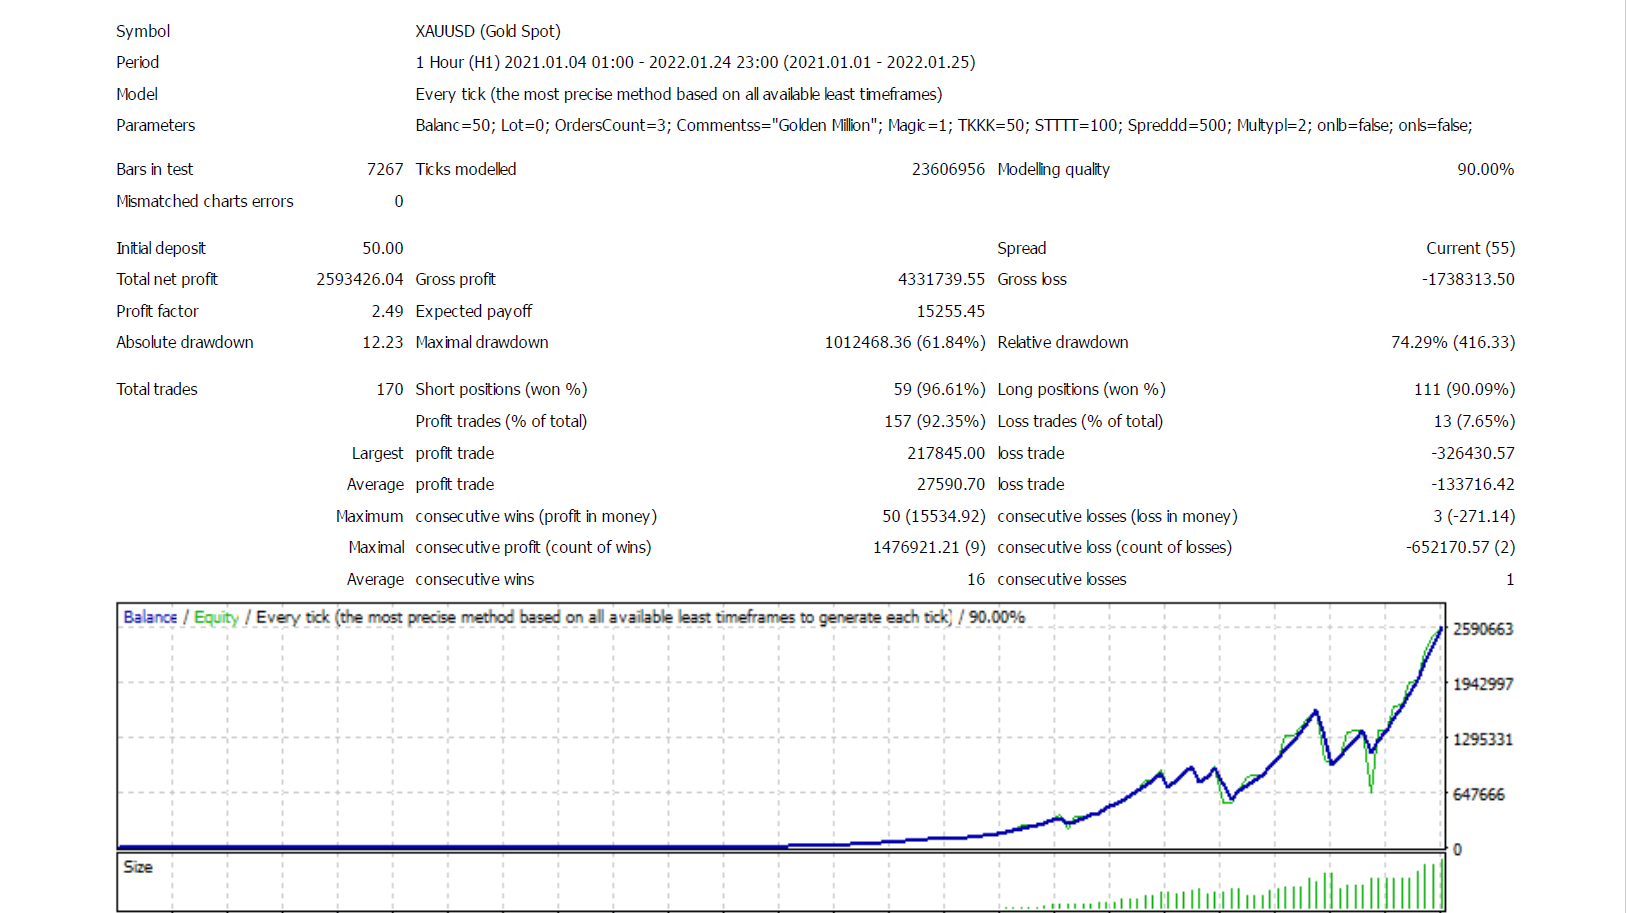Click the "Balance" legend label in the chart

coord(150,617)
